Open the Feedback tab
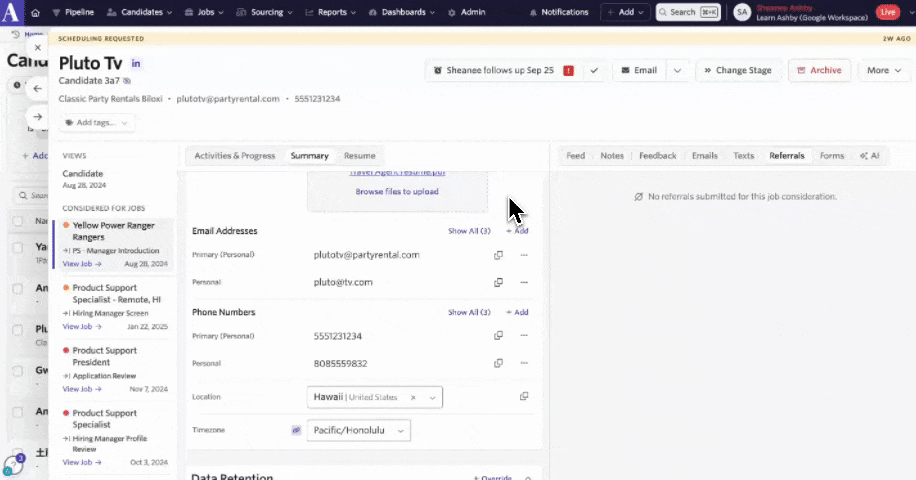 pyautogui.click(x=658, y=156)
